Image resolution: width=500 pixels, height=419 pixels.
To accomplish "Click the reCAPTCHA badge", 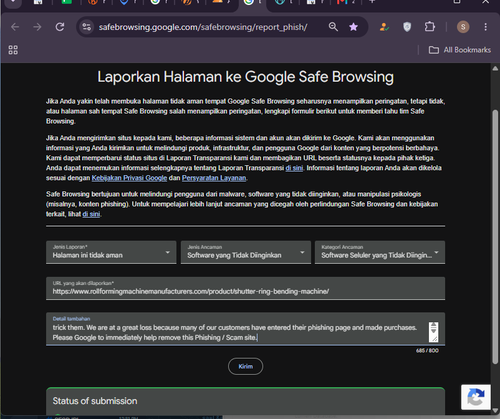I will (476, 397).
